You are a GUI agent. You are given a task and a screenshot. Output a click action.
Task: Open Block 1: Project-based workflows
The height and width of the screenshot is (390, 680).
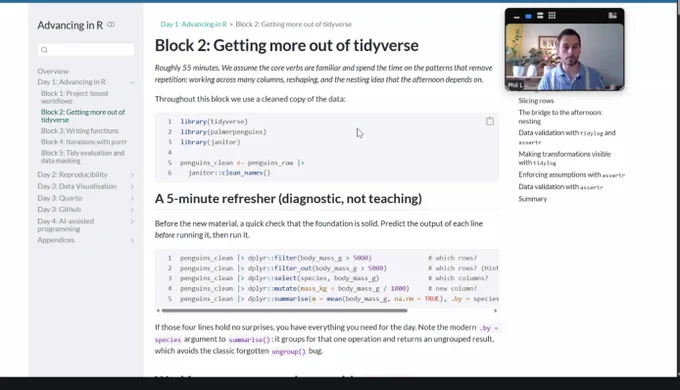coord(75,97)
